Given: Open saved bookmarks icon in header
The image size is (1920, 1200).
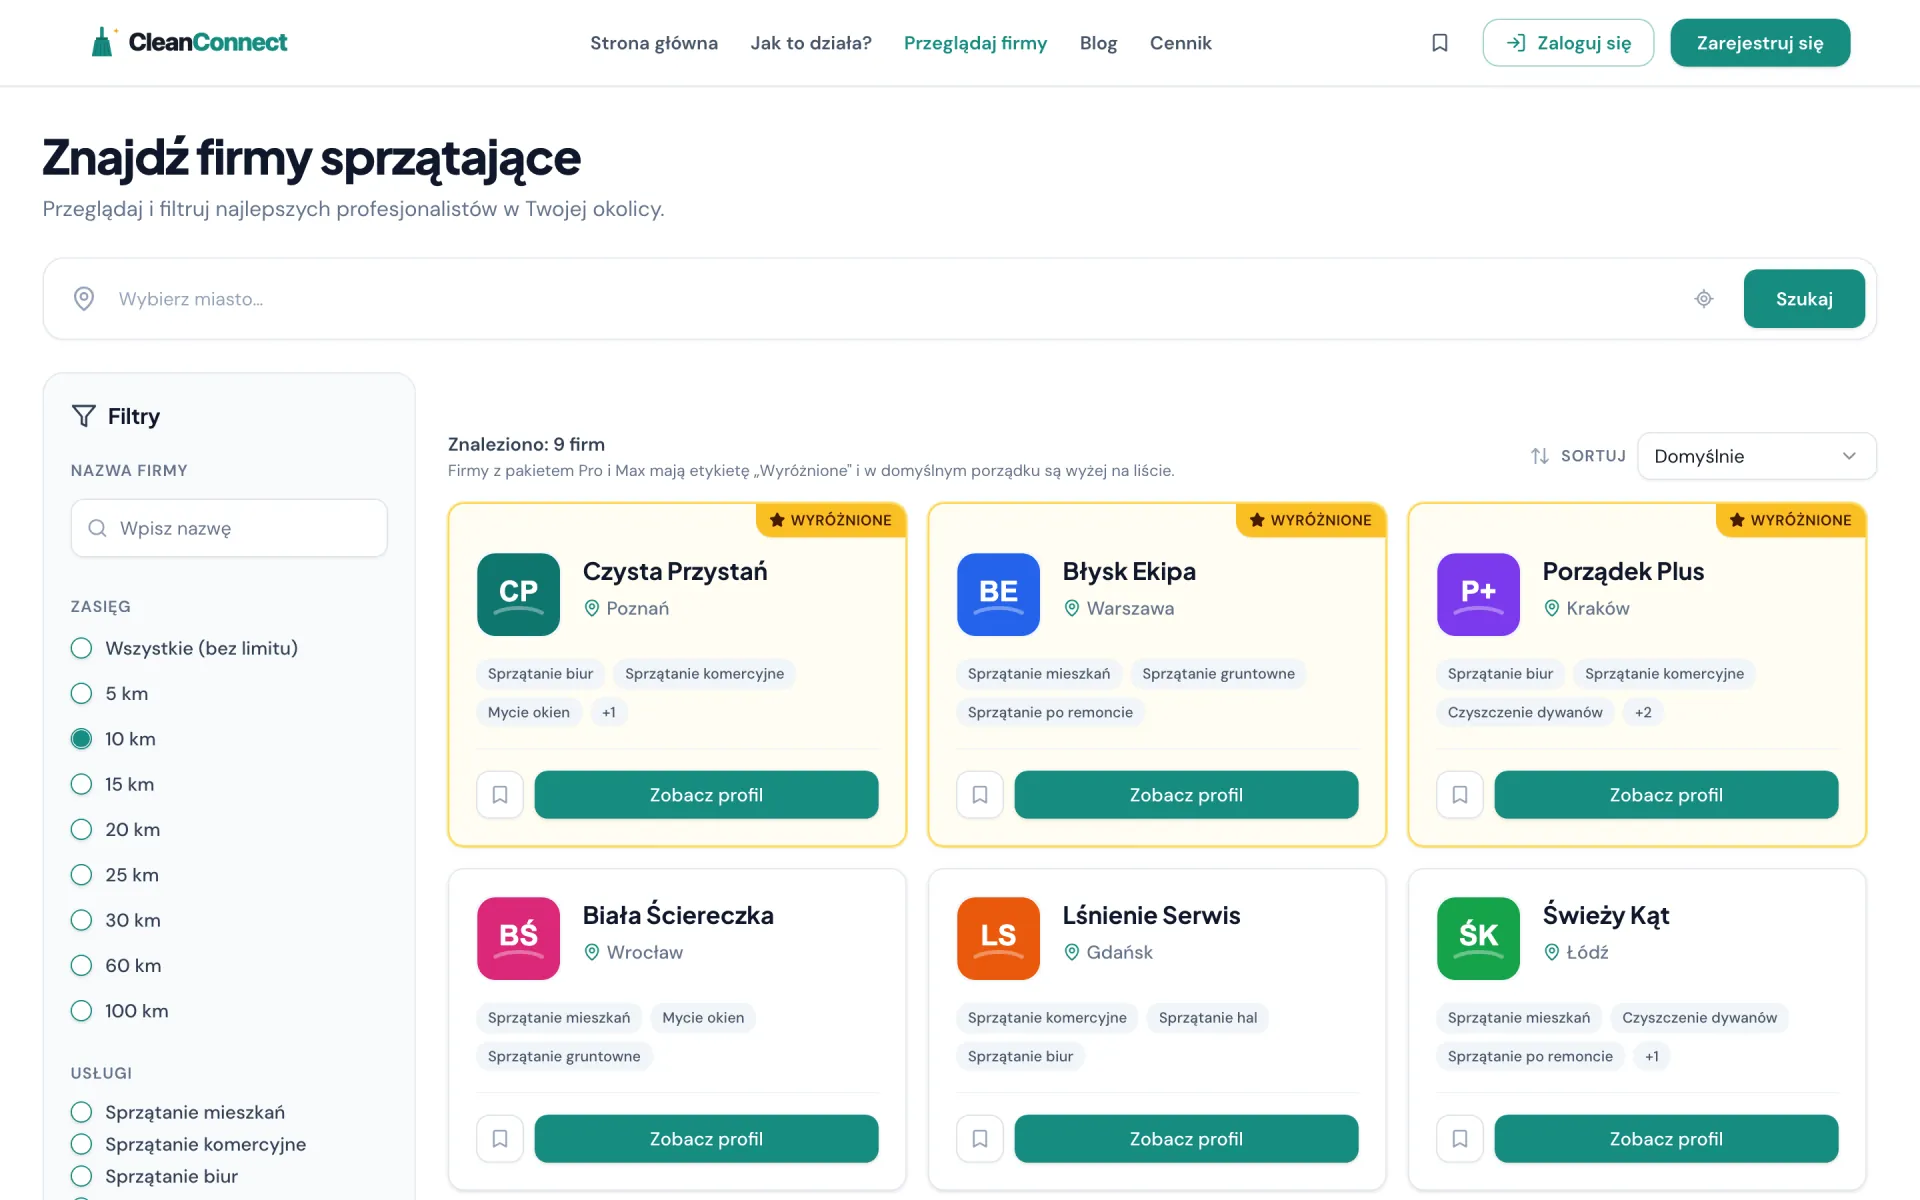Looking at the screenshot, I should click(x=1439, y=43).
